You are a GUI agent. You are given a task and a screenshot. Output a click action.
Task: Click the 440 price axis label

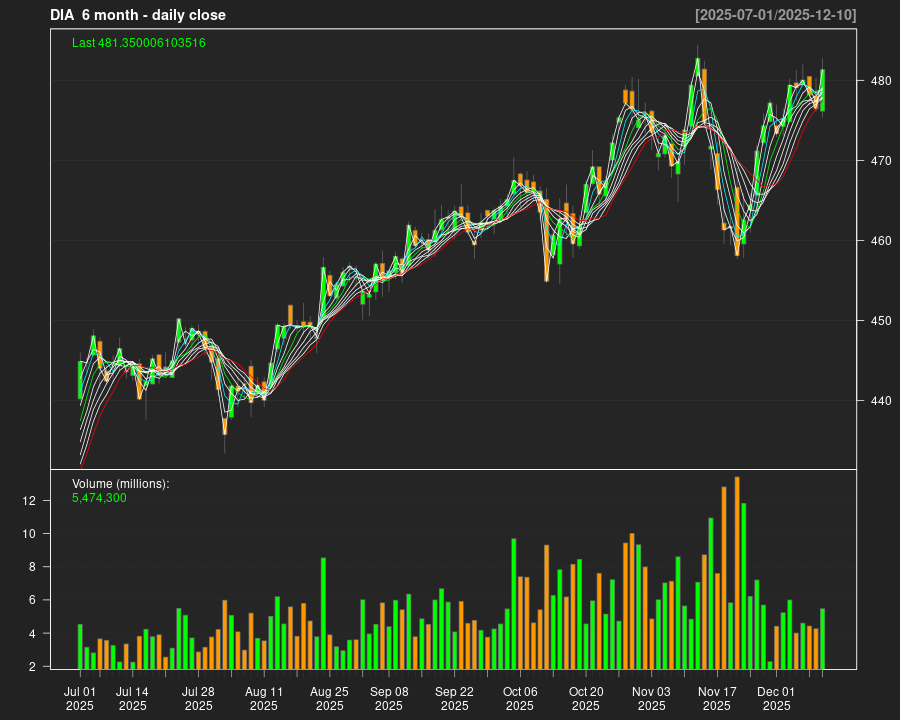point(876,401)
